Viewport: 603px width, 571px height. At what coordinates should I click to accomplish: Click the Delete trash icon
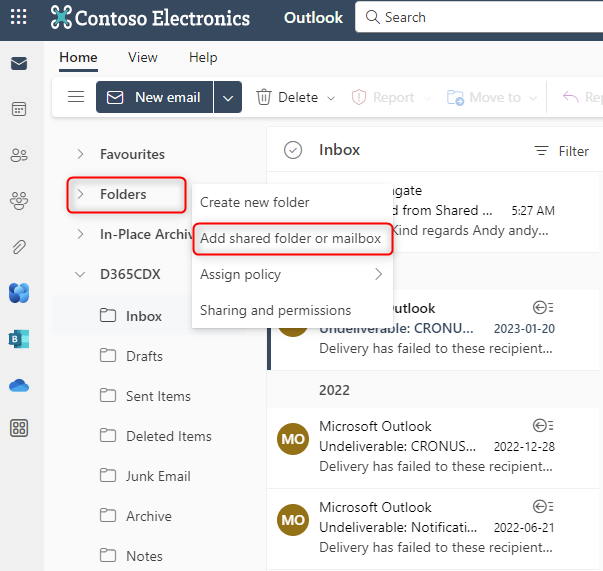point(264,97)
